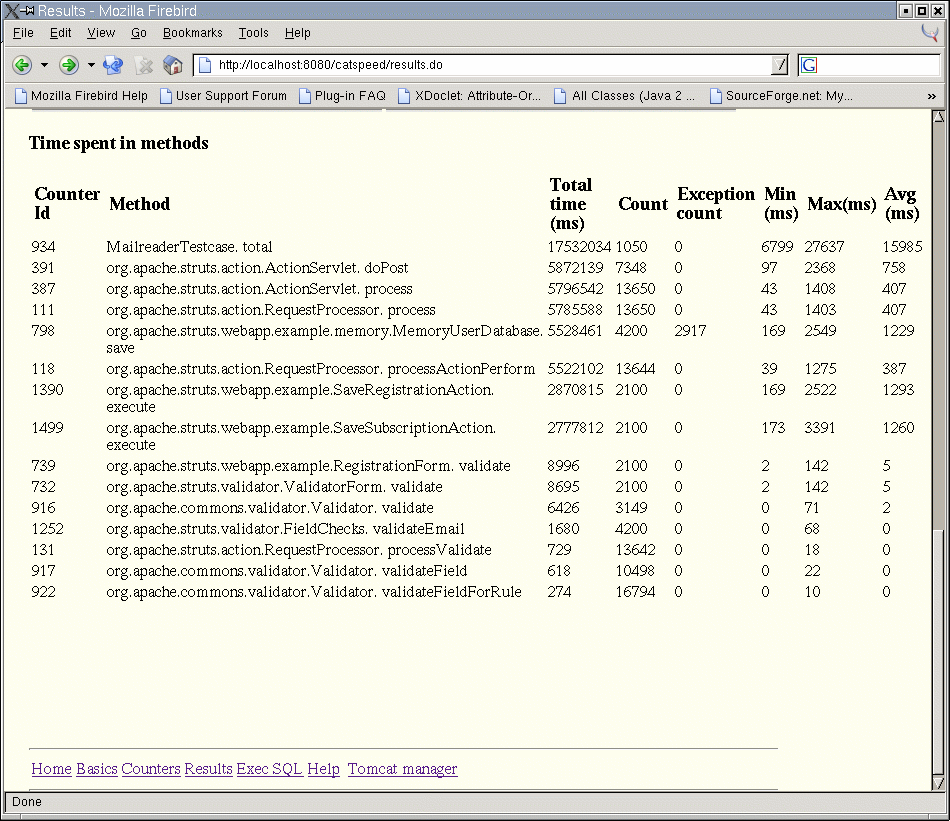
Task: Open the Tools menu
Action: point(253,33)
